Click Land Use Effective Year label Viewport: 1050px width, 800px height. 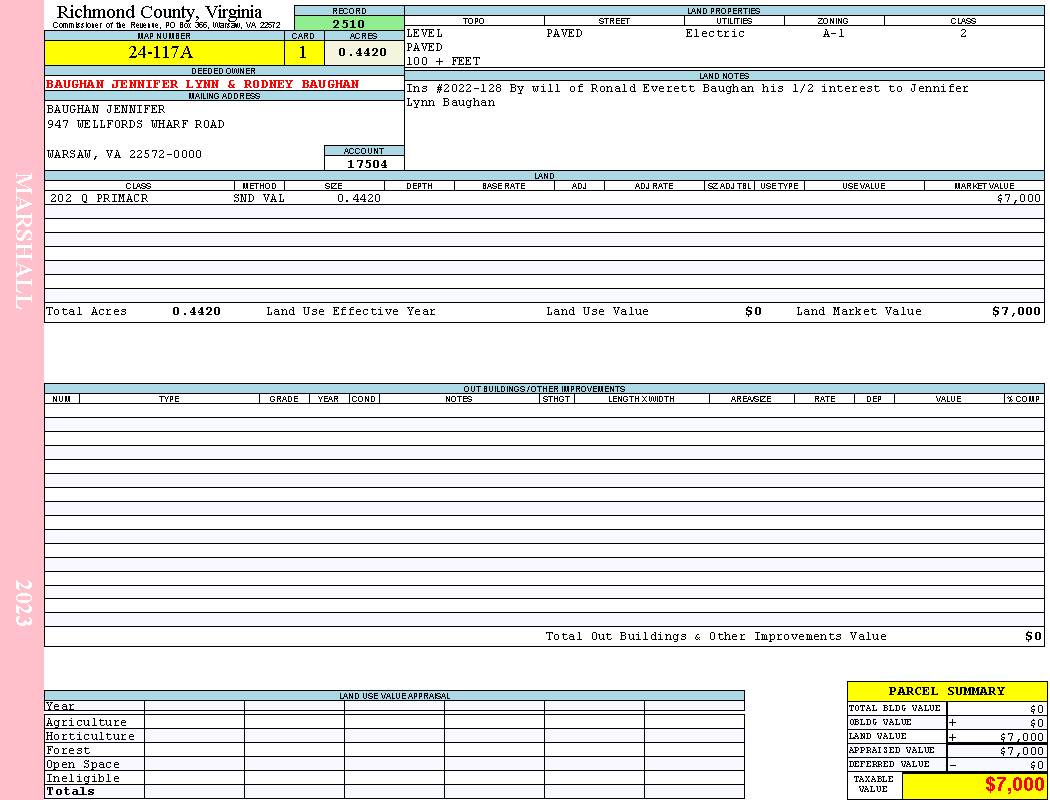coord(350,311)
